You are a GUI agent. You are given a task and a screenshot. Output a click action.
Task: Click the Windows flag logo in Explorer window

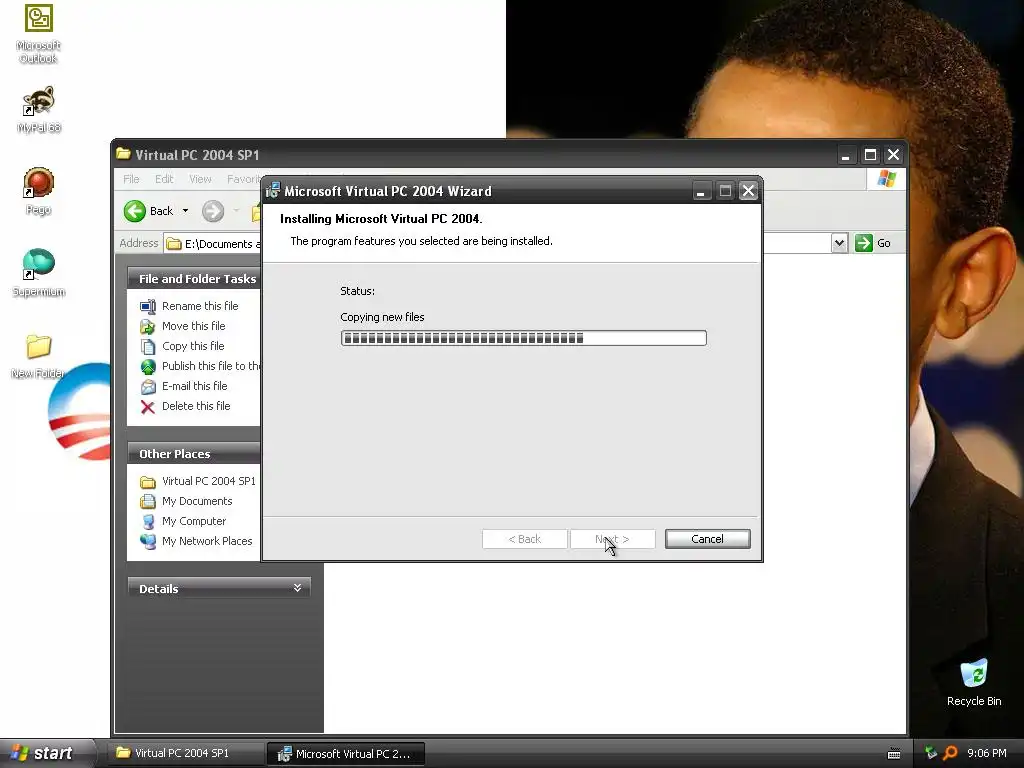click(887, 178)
